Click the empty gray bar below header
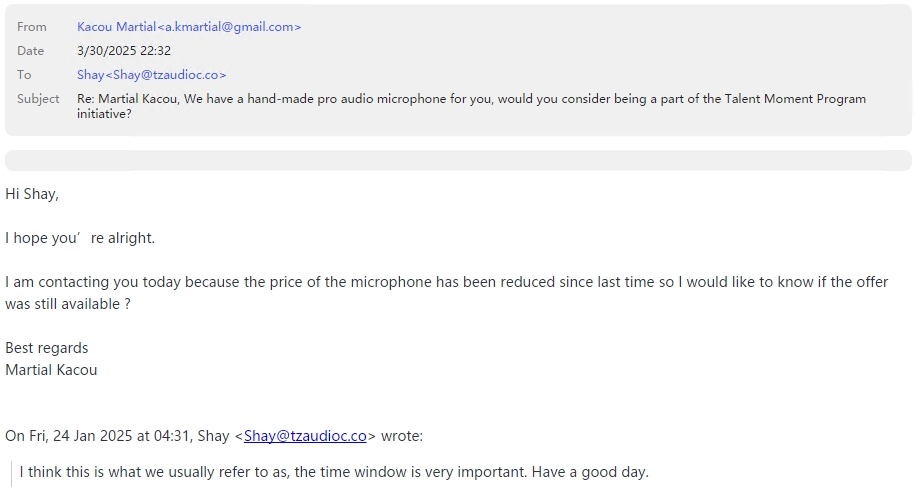 [x=458, y=160]
